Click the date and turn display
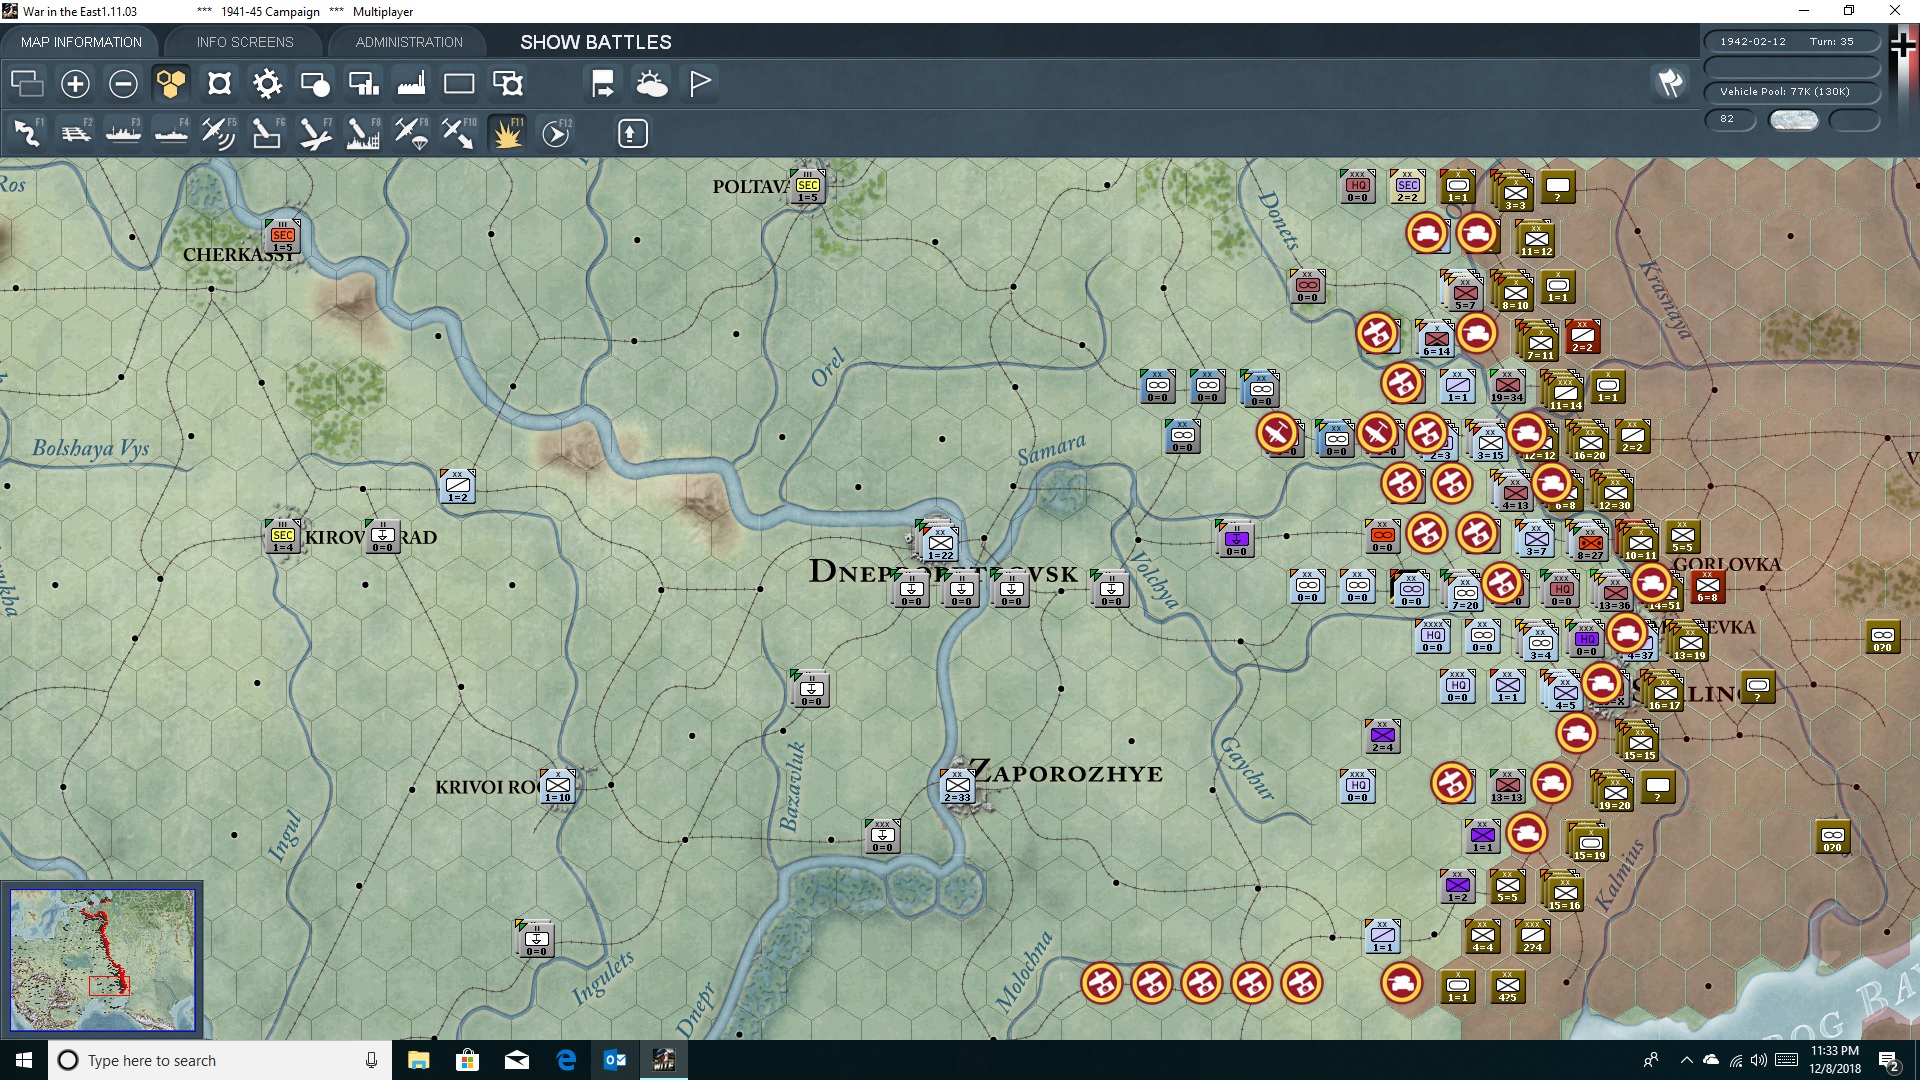This screenshot has height=1080, width=1920. pyautogui.click(x=1791, y=42)
